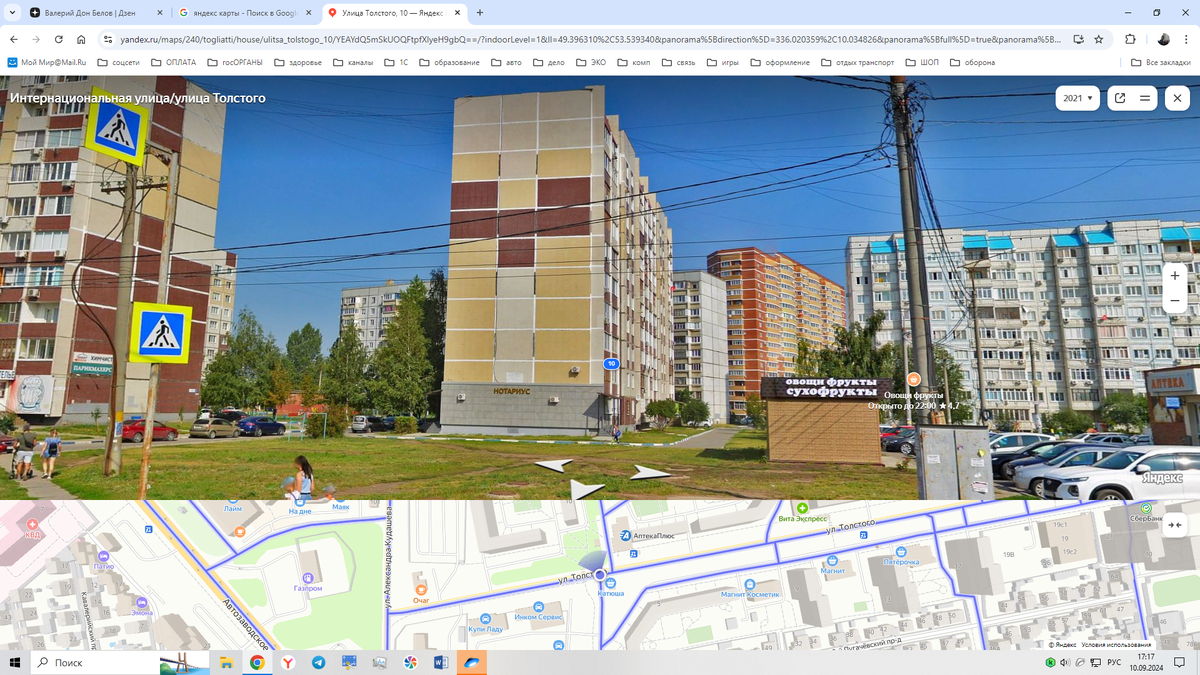The width and height of the screenshot is (1200, 675).
Task: Bookmark this page with the star
Action: click(x=1099, y=39)
